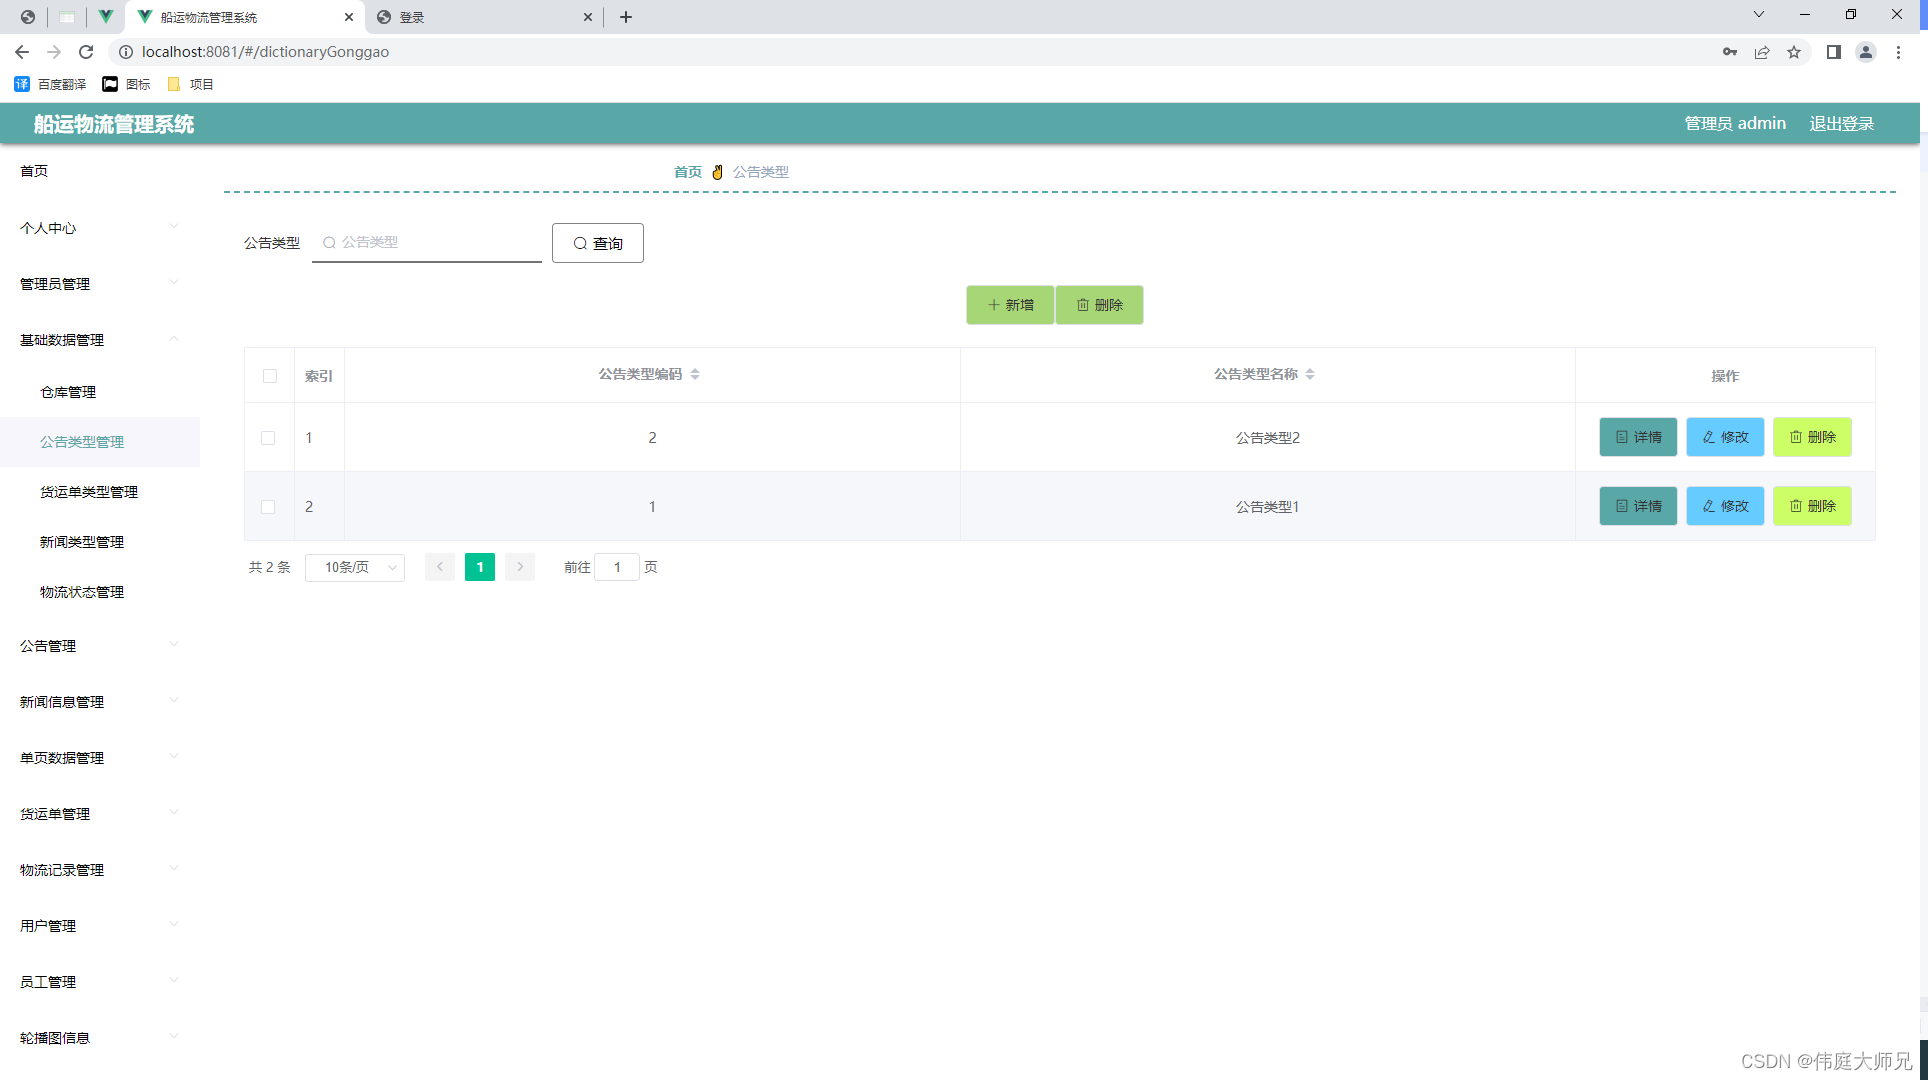The image size is (1928, 1080).
Task: Click the site info icon in address bar
Action: point(126,52)
